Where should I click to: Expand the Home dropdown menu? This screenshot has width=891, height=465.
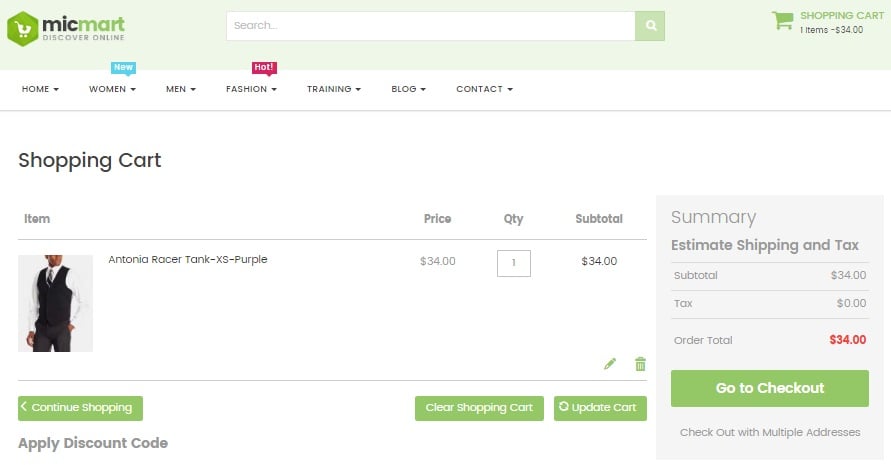(40, 89)
